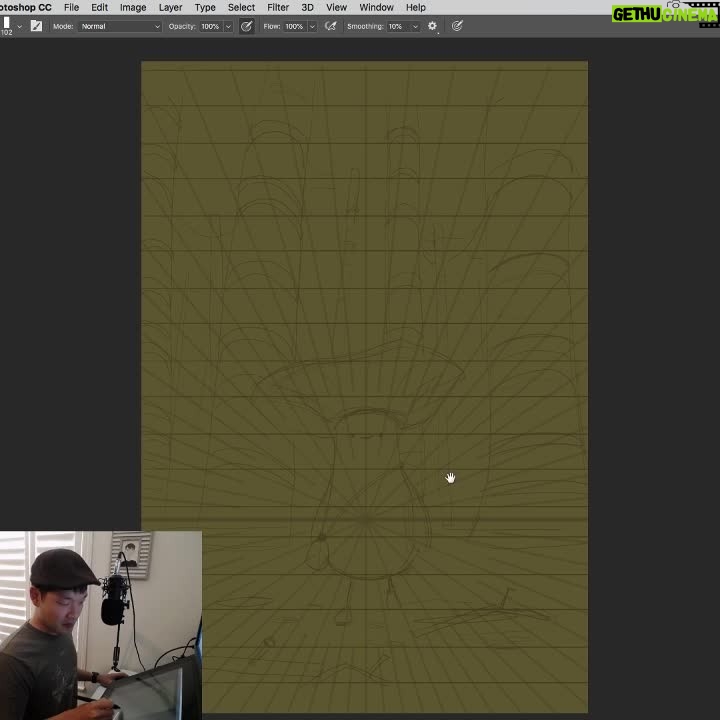Click the center of the sketch canvas
Image resolution: width=720 pixels, height=720 pixels.
pos(364,386)
